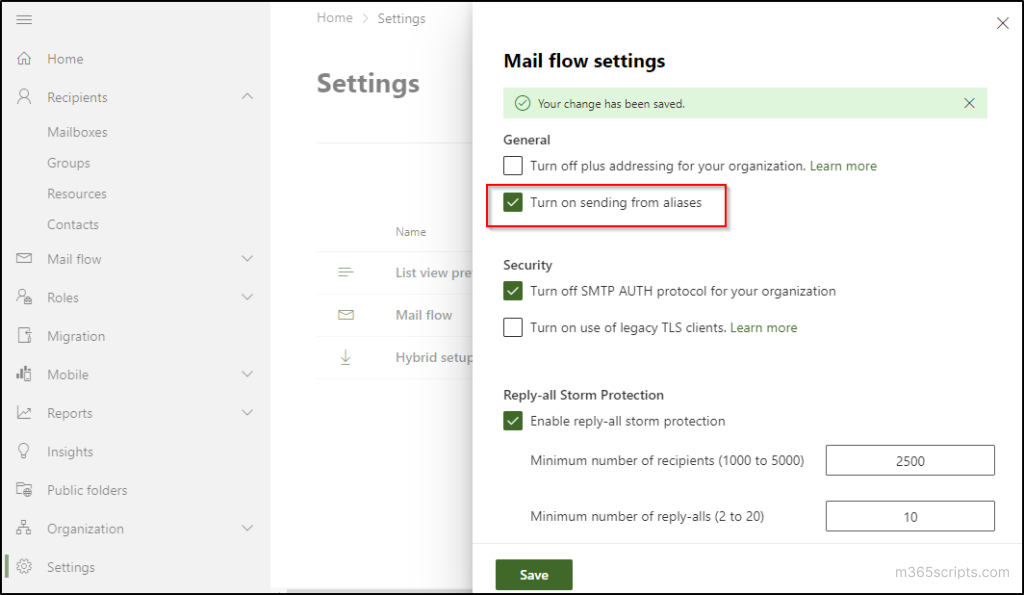This screenshot has height=595, width=1024.
Task: Click the minimum number of recipients field
Action: coord(910,460)
